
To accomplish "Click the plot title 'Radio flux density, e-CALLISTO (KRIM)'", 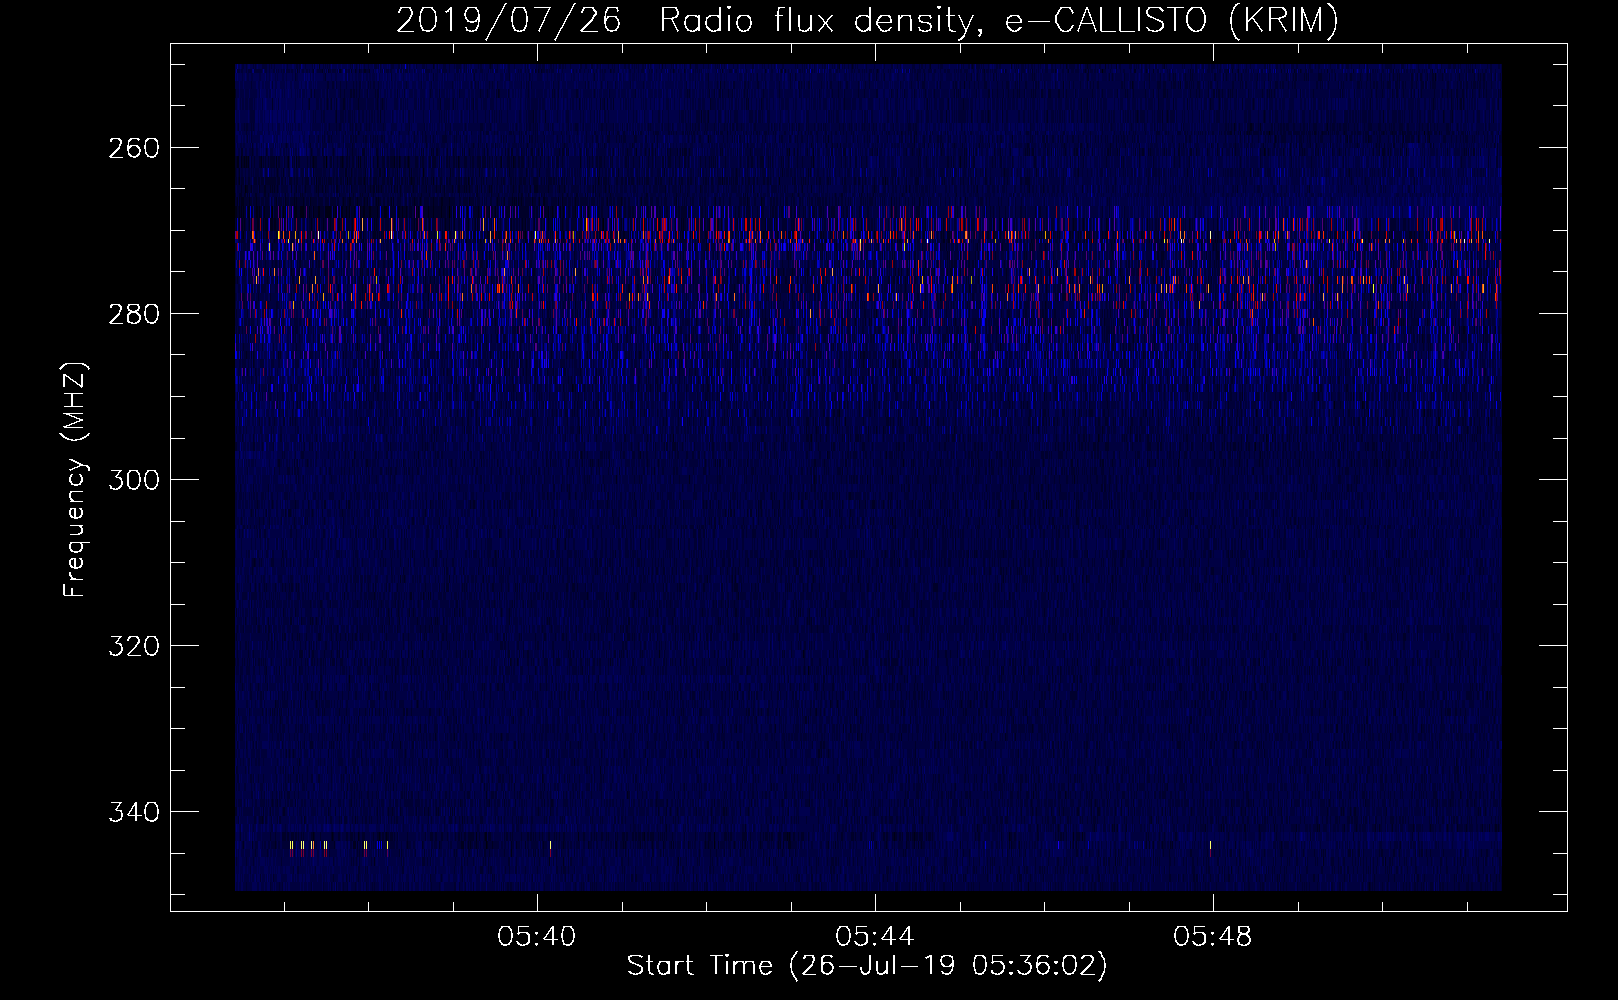I will [998, 21].
